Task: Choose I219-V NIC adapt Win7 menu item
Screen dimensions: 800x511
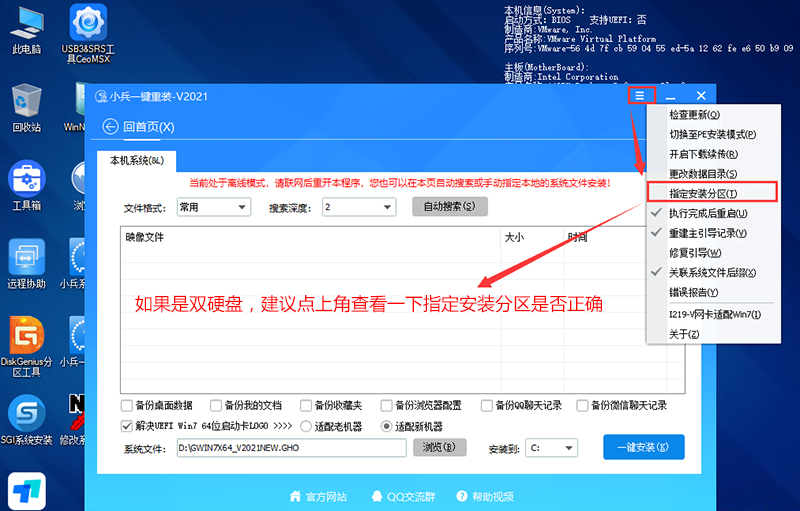Action: tap(715, 314)
